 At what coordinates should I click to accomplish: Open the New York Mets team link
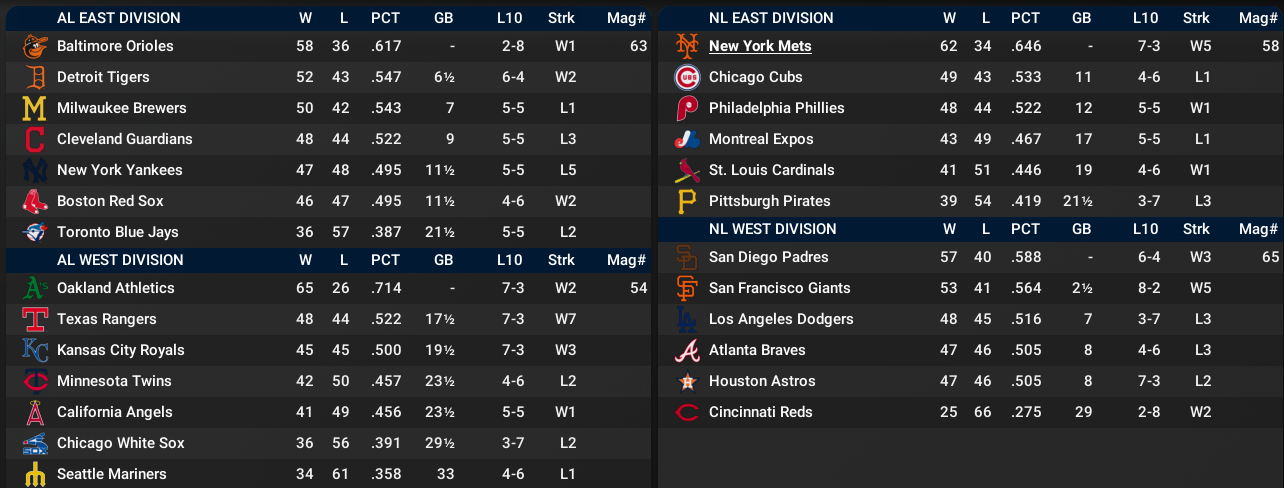coord(760,46)
